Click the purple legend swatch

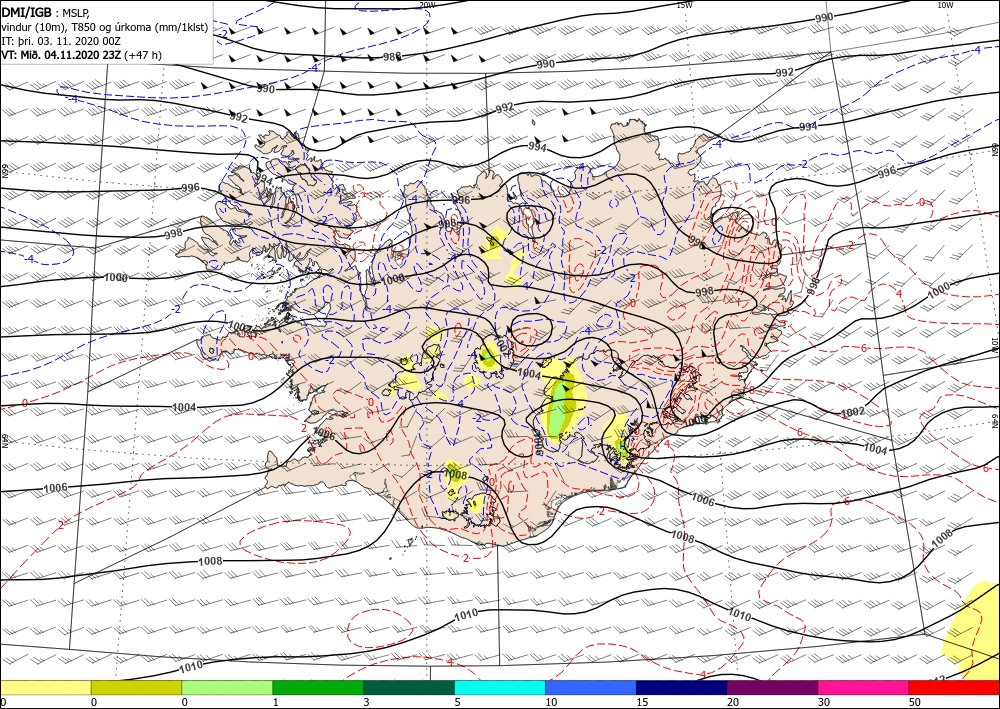point(772,687)
